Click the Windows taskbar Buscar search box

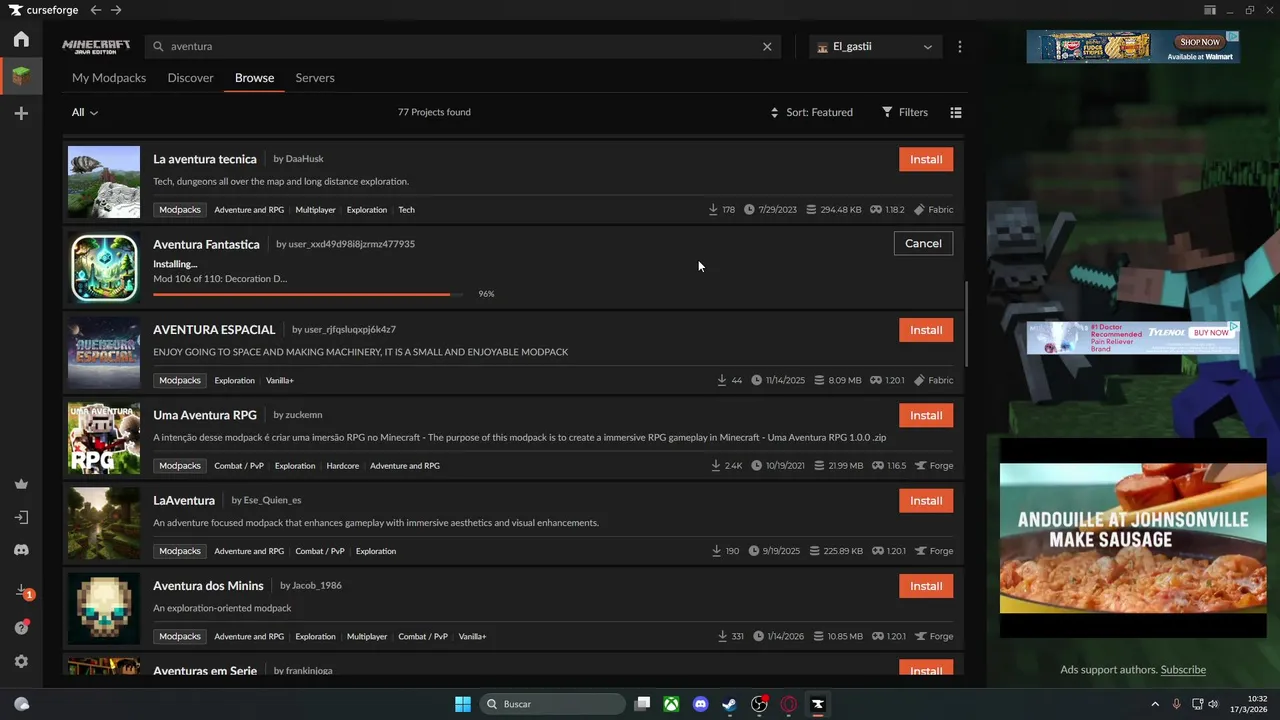(553, 704)
